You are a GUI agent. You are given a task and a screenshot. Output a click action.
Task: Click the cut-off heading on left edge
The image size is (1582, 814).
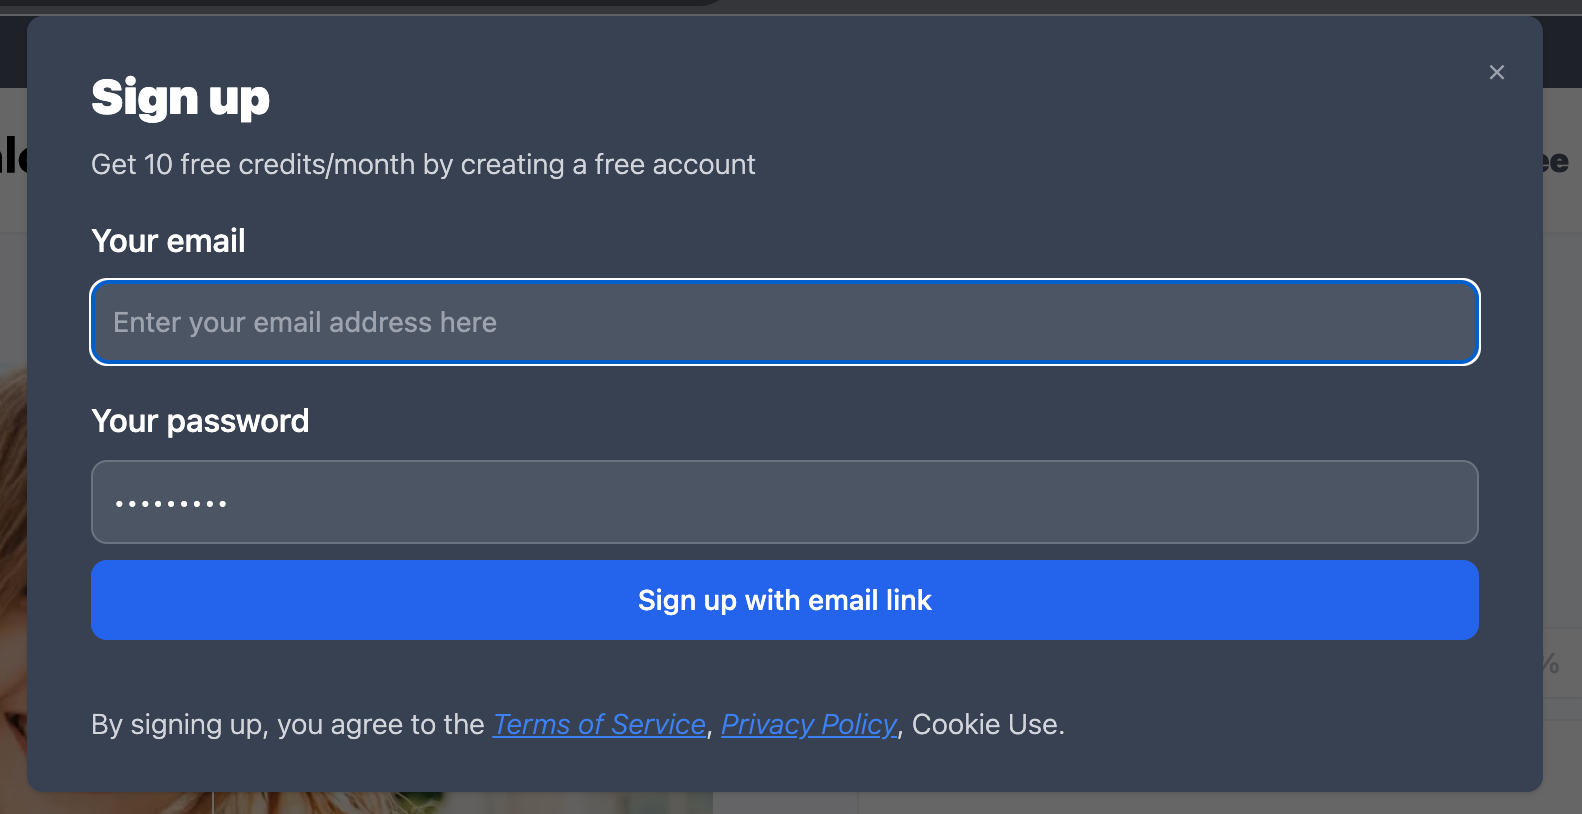[x=13, y=156]
